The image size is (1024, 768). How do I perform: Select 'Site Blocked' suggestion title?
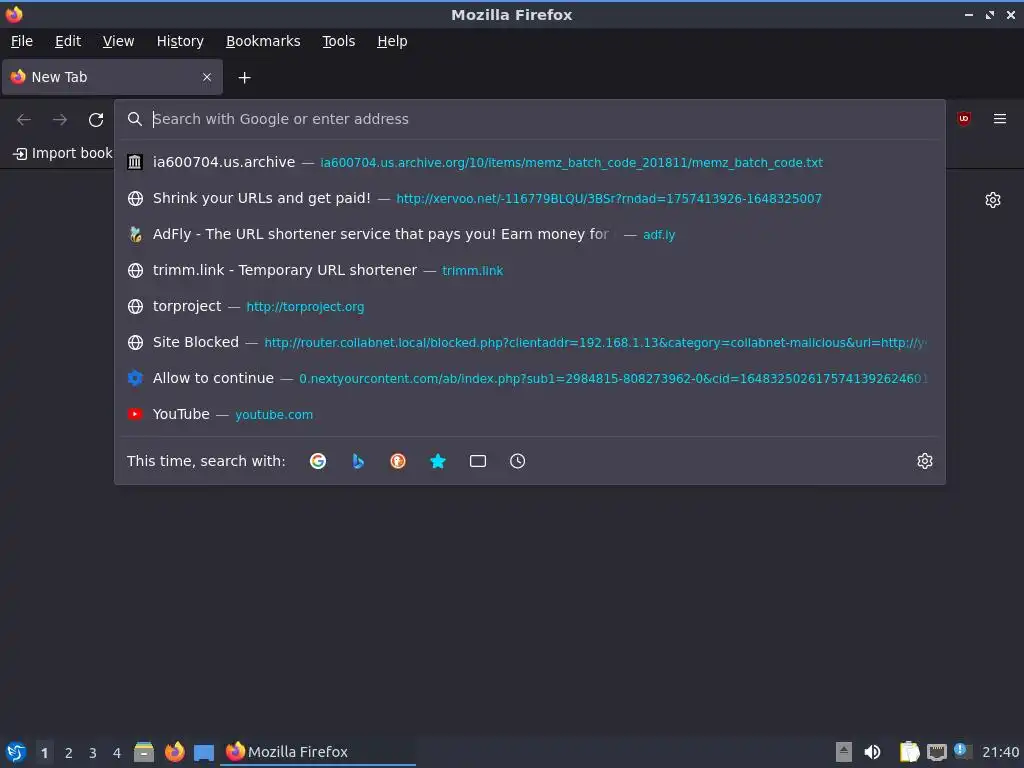[195, 342]
